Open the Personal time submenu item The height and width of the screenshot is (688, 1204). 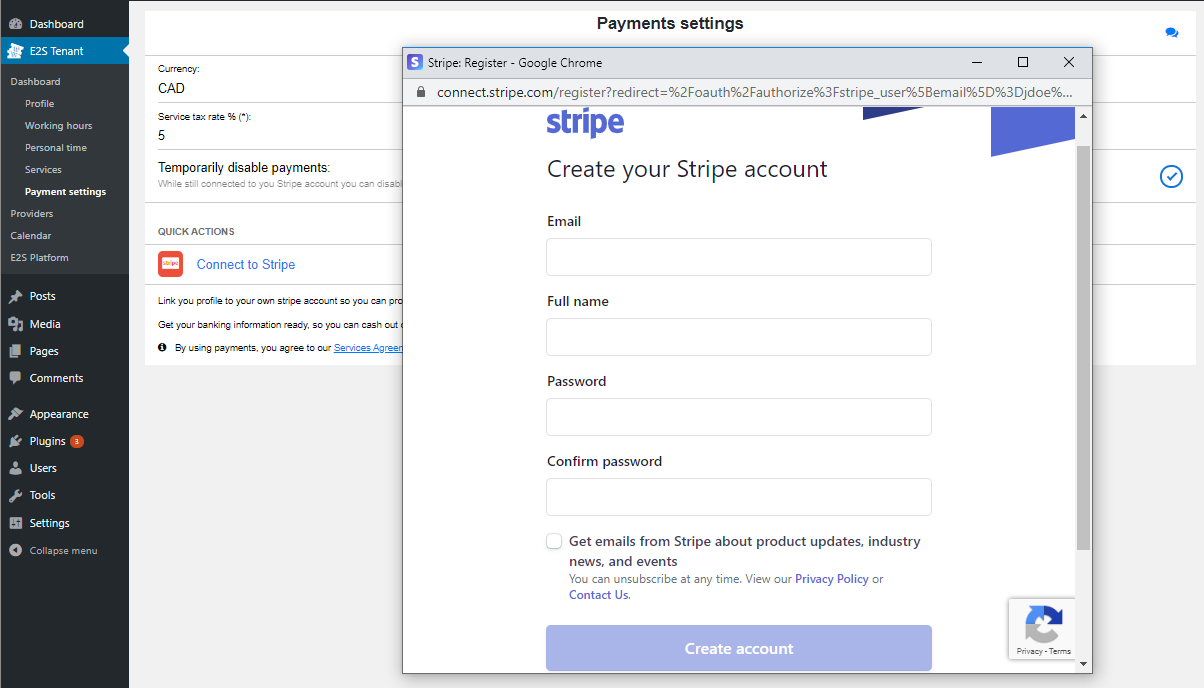tap(56, 148)
